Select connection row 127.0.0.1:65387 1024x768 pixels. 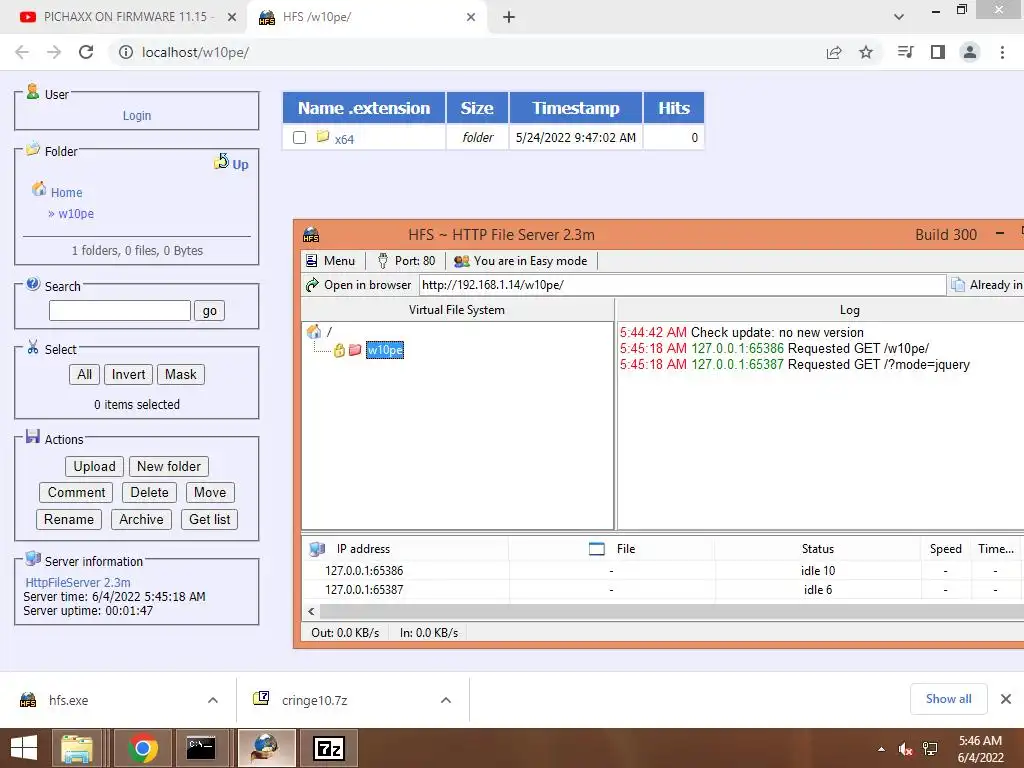662,590
